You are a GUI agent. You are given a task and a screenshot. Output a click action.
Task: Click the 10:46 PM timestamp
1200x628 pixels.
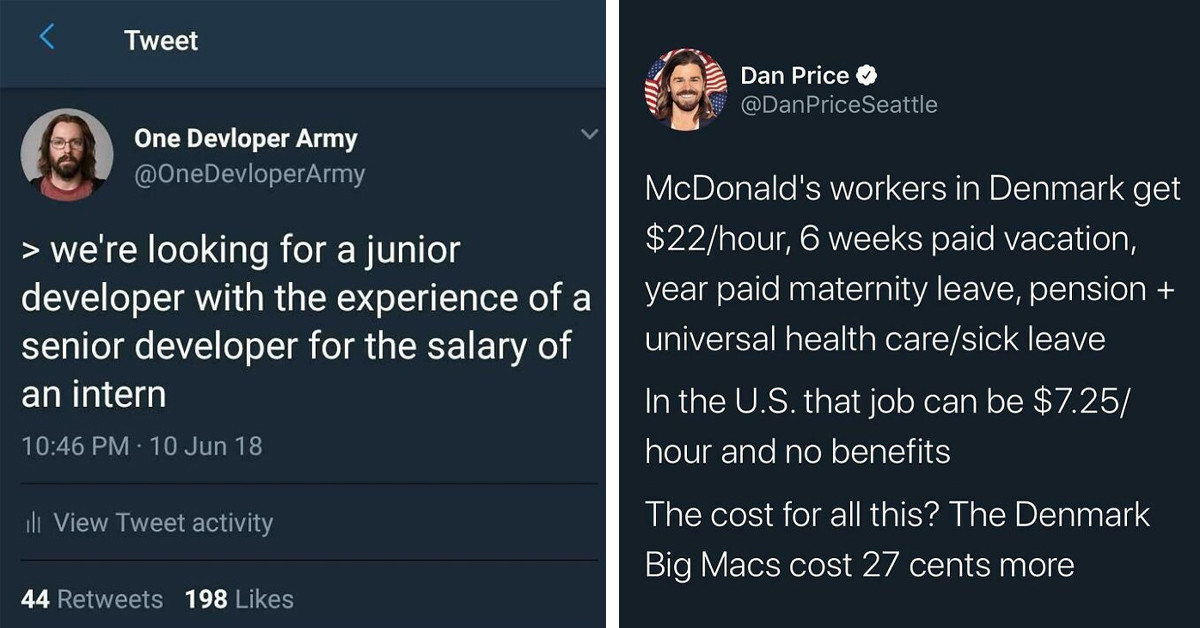[x=74, y=445]
